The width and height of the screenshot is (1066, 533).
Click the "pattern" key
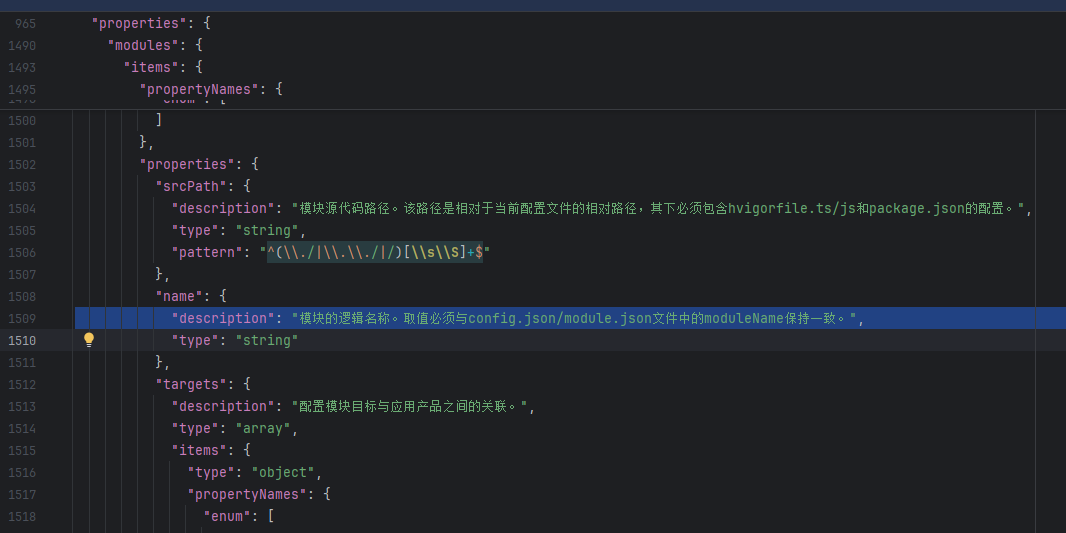(210, 252)
